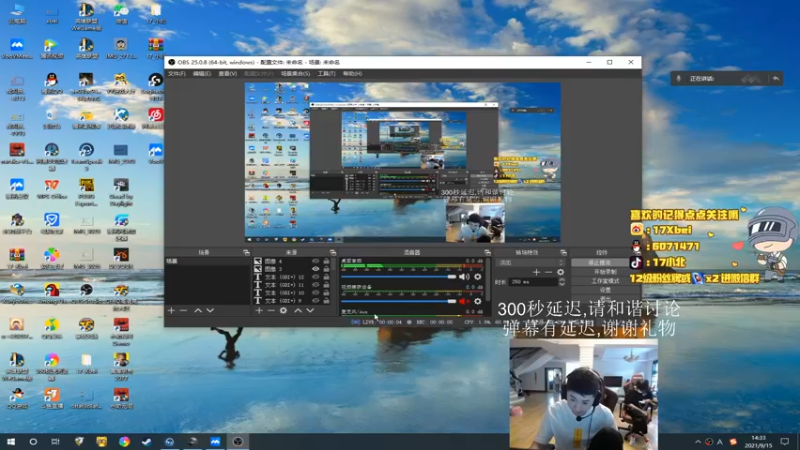Screen dimensions: 800x450
Task: Click the Audio Mixer scrollbar
Action: click(488, 280)
